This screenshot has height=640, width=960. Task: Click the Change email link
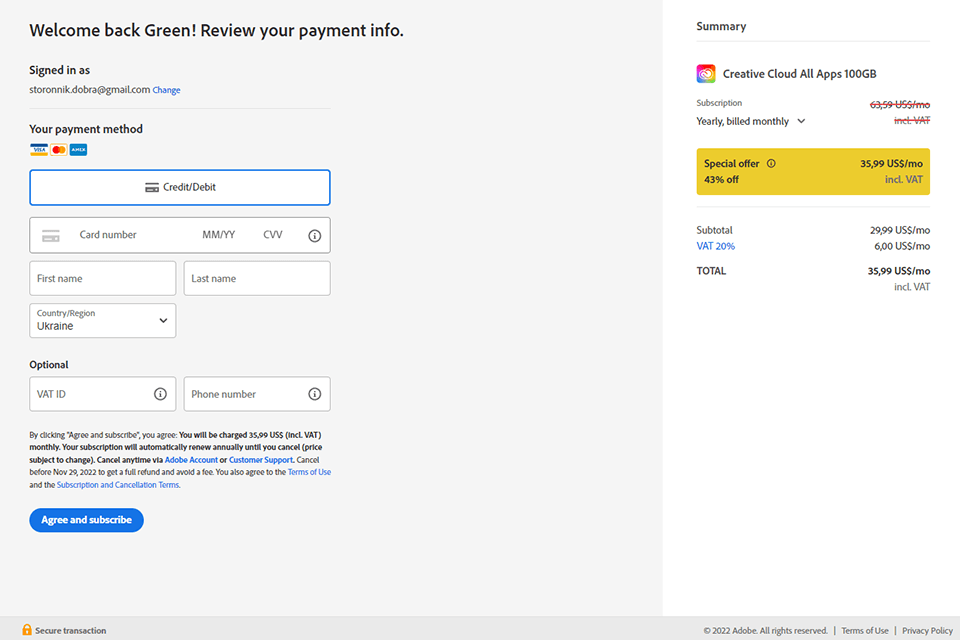click(x=167, y=90)
